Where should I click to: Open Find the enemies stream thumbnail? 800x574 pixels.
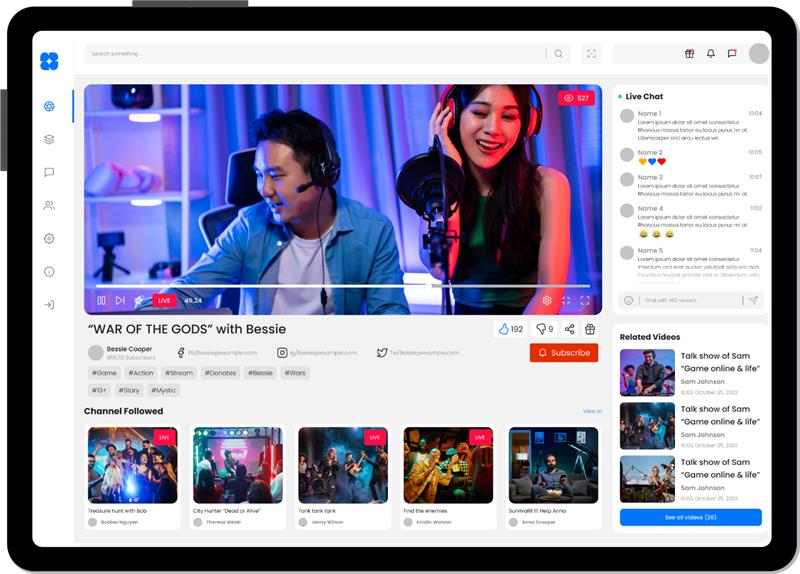(448, 465)
